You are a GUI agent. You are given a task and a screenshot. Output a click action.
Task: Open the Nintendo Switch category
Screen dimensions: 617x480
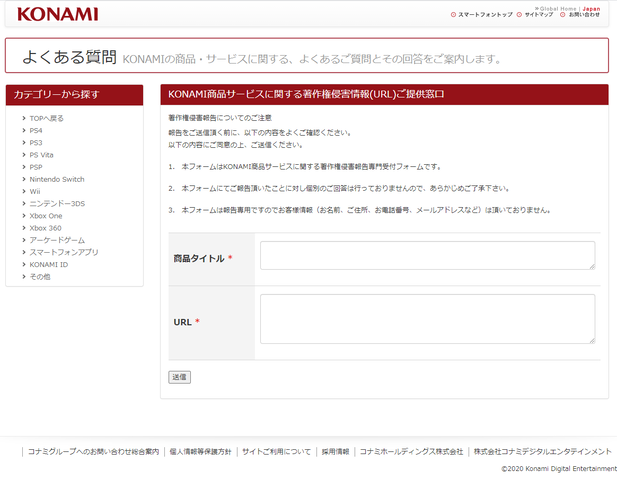click(x=57, y=179)
